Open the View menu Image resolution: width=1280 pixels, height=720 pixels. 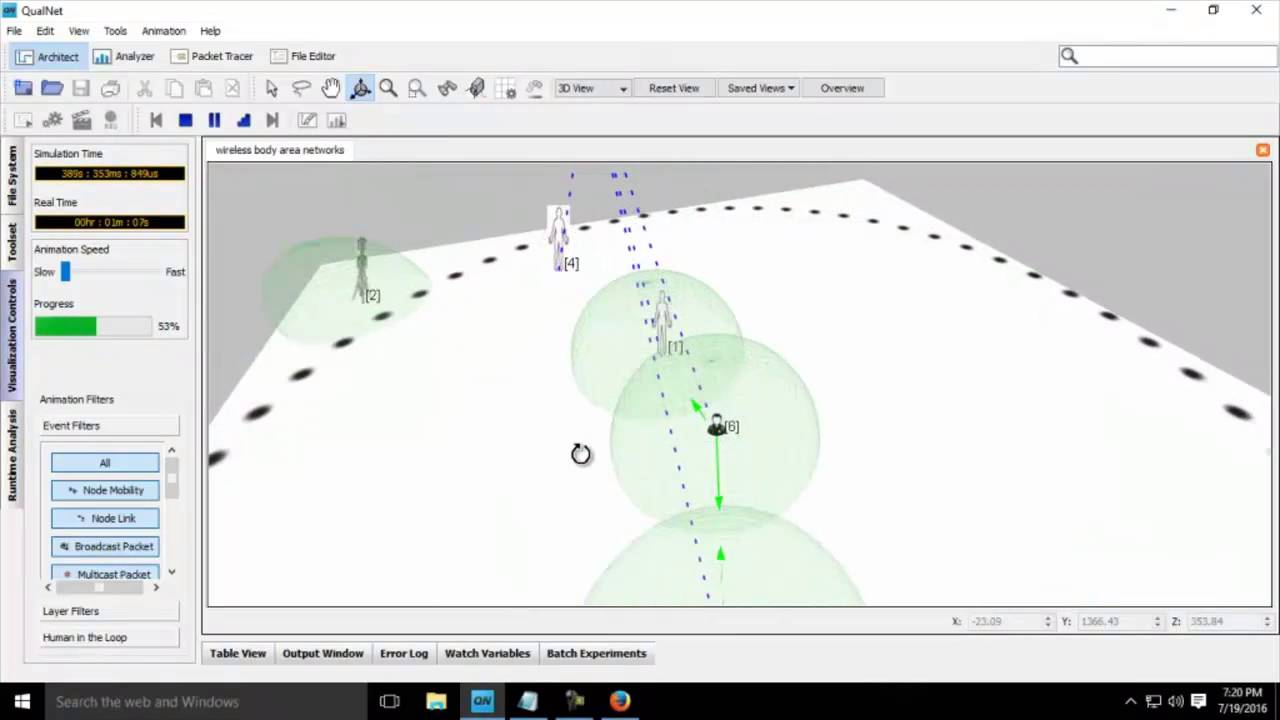click(79, 31)
